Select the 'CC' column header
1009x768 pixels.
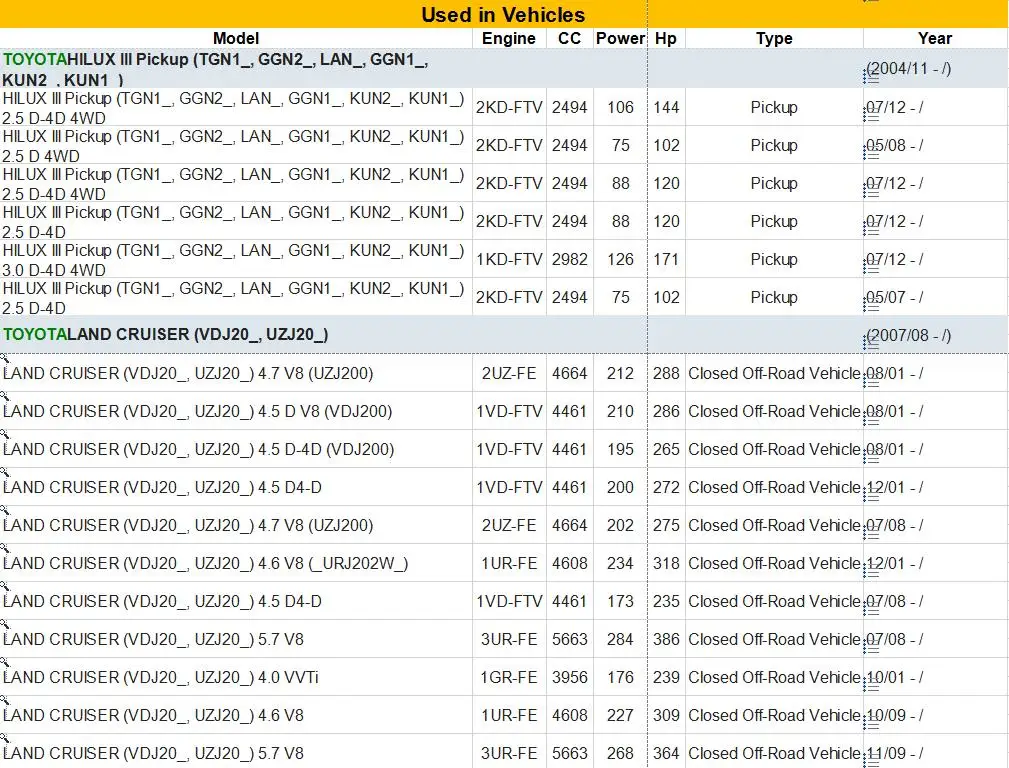569,38
